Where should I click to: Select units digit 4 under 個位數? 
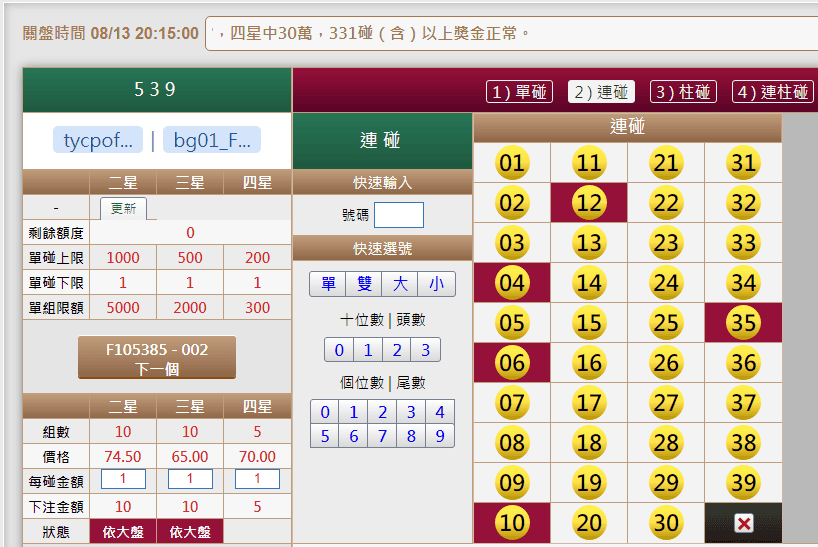pyautogui.click(x=440, y=412)
